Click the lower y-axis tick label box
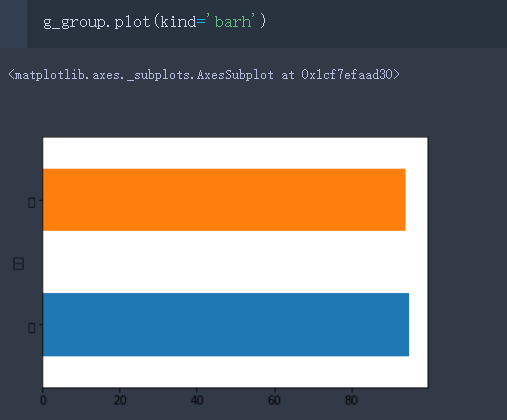 [32, 328]
